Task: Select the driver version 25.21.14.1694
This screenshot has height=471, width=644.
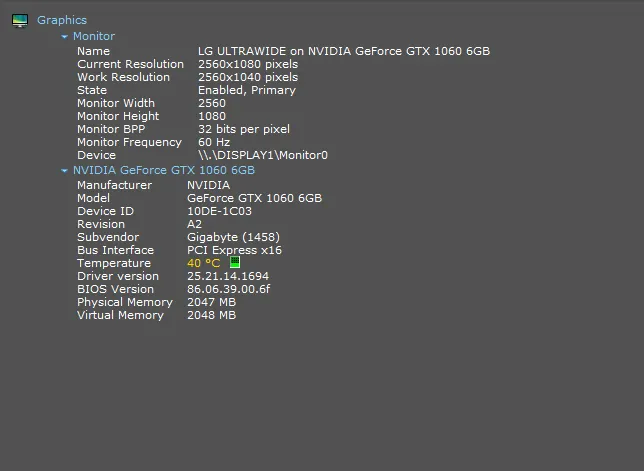Action: point(228,276)
